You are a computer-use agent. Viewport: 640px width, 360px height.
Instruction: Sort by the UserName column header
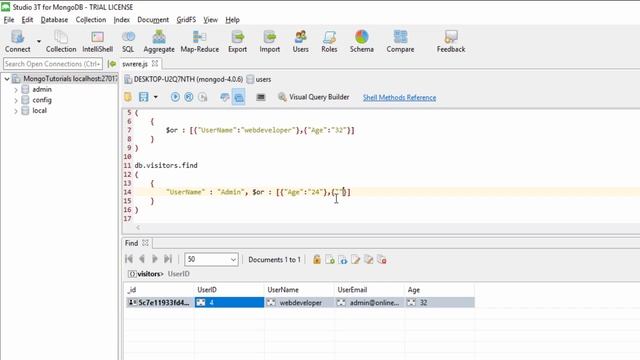pyautogui.click(x=299, y=290)
